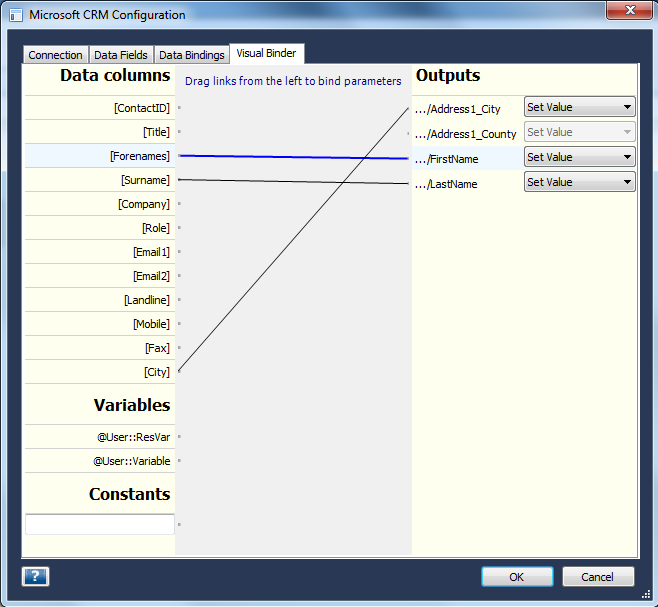Viewport: 658px width, 607px height.
Task: Click the Cancel button
Action: (598, 577)
